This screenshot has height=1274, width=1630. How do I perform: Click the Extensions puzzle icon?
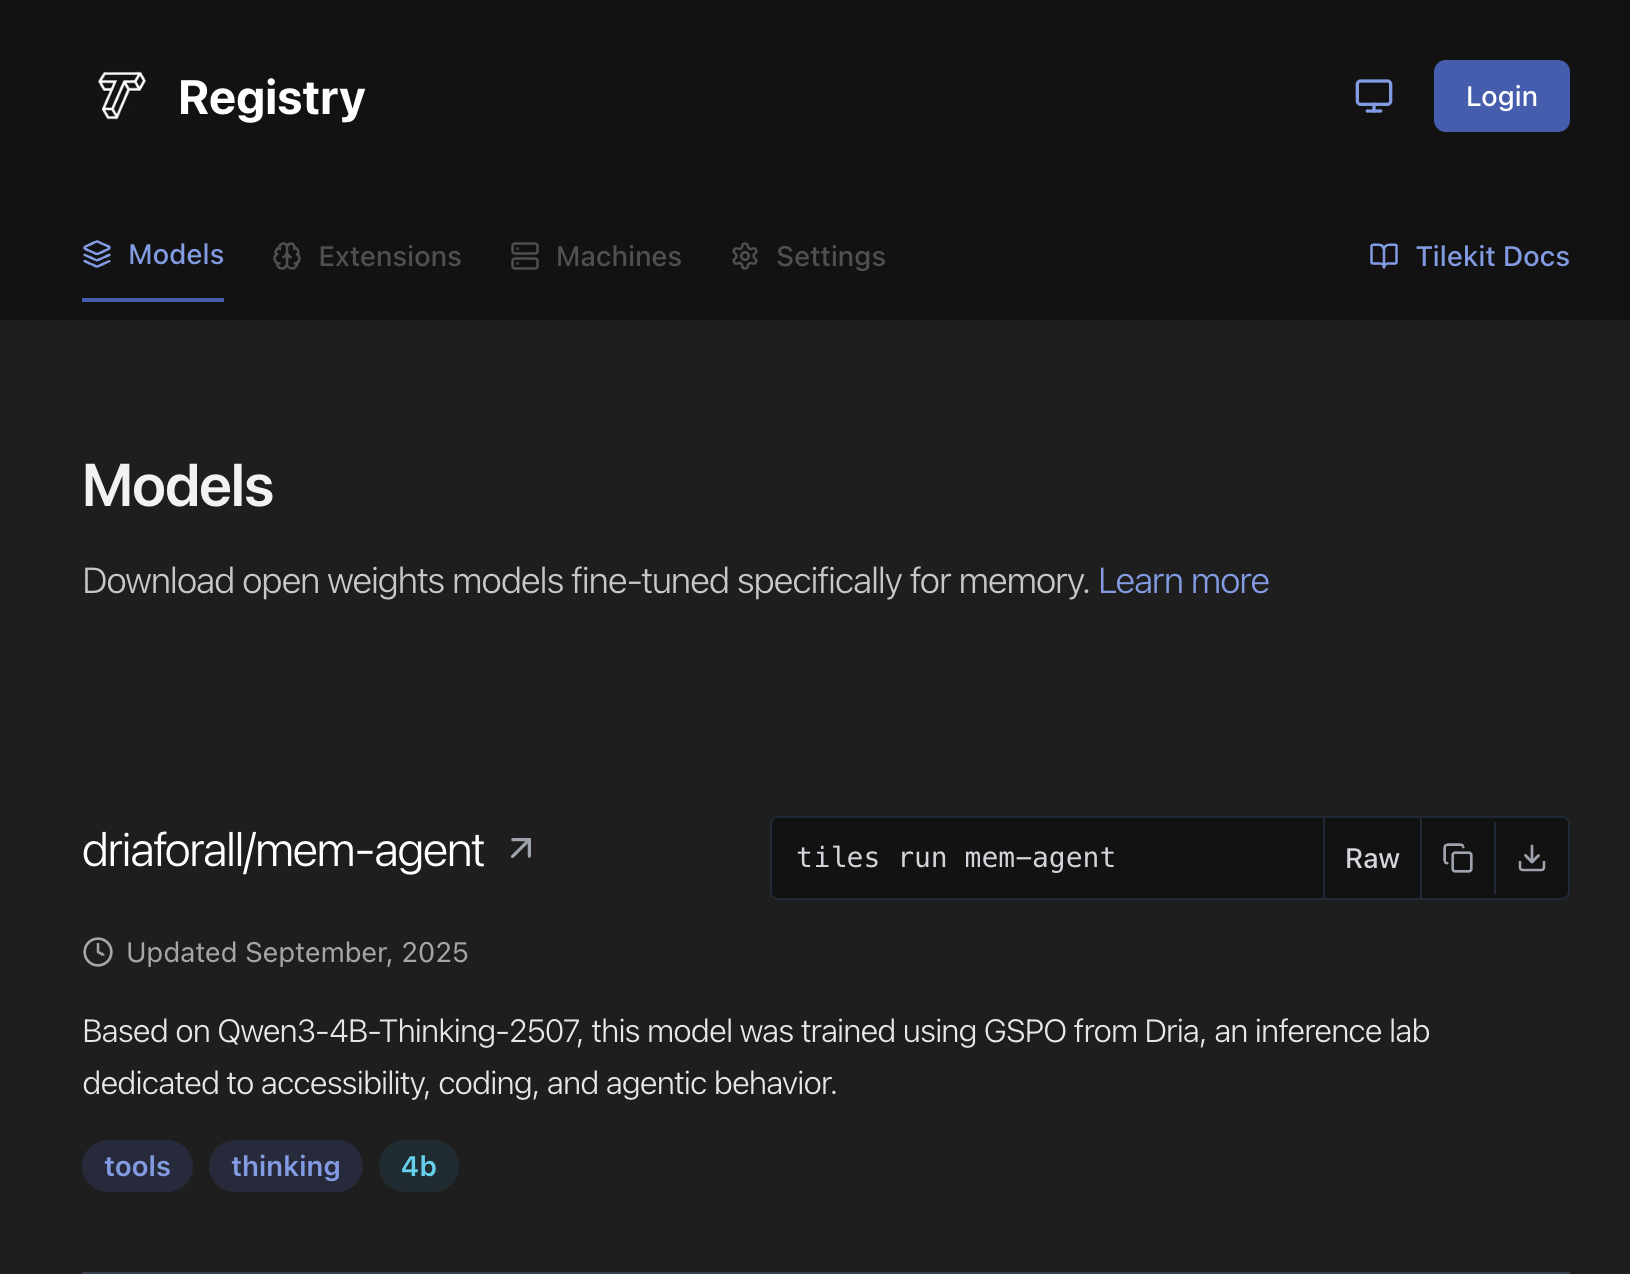tap(286, 256)
